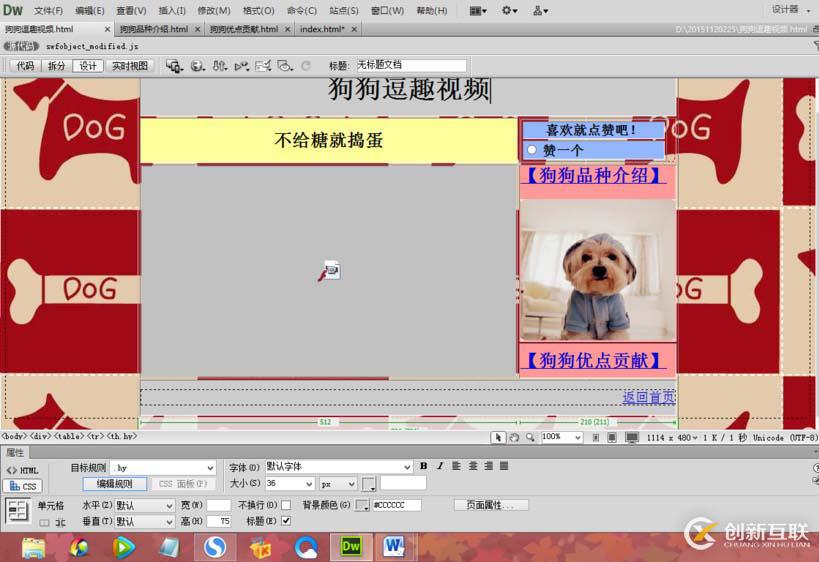Image resolution: width=819 pixels, height=562 pixels.
Task: Open the visual aids eye icon
Action: [x=285, y=66]
